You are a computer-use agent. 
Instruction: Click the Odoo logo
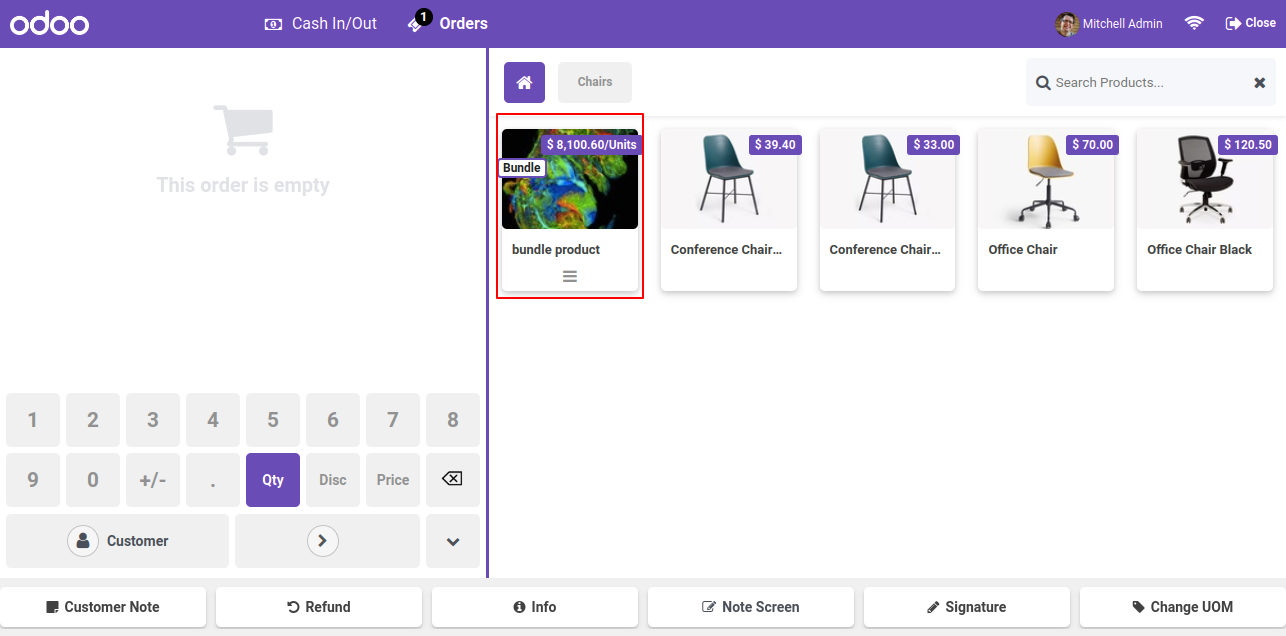pyautogui.click(x=50, y=23)
